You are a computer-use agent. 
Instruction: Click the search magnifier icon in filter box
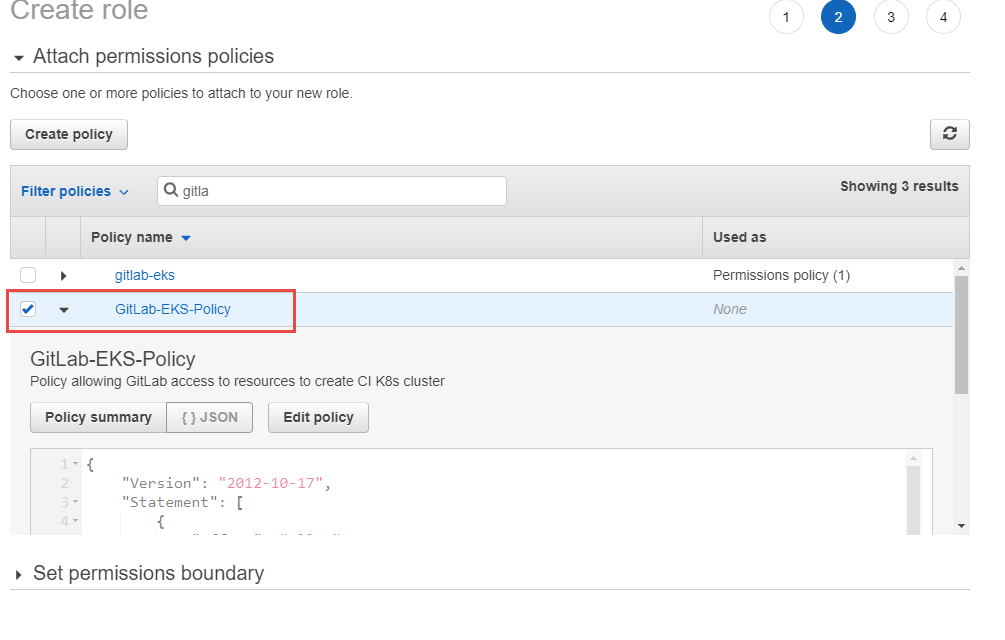coord(170,190)
